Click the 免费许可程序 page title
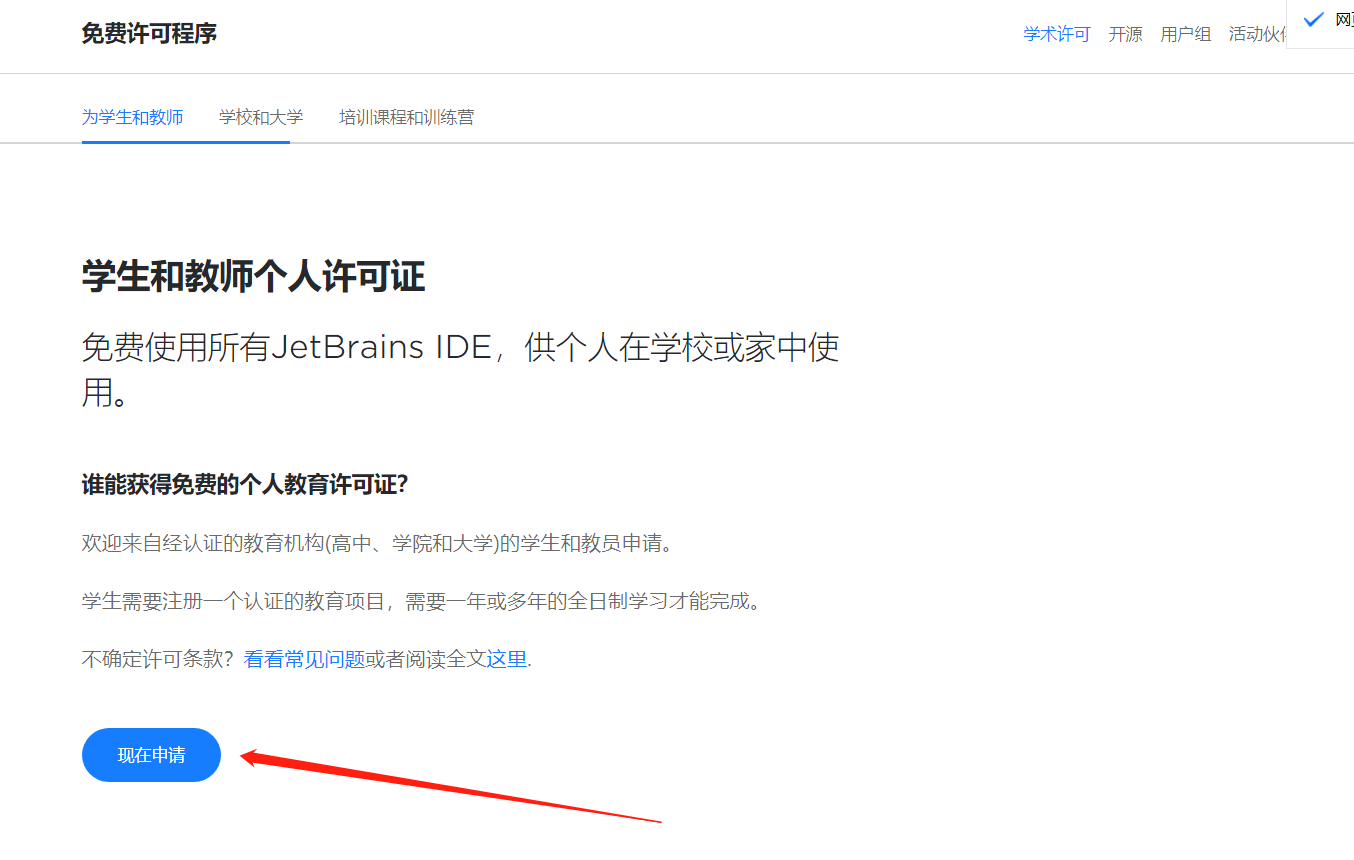The width and height of the screenshot is (1354, 860). [x=148, y=33]
